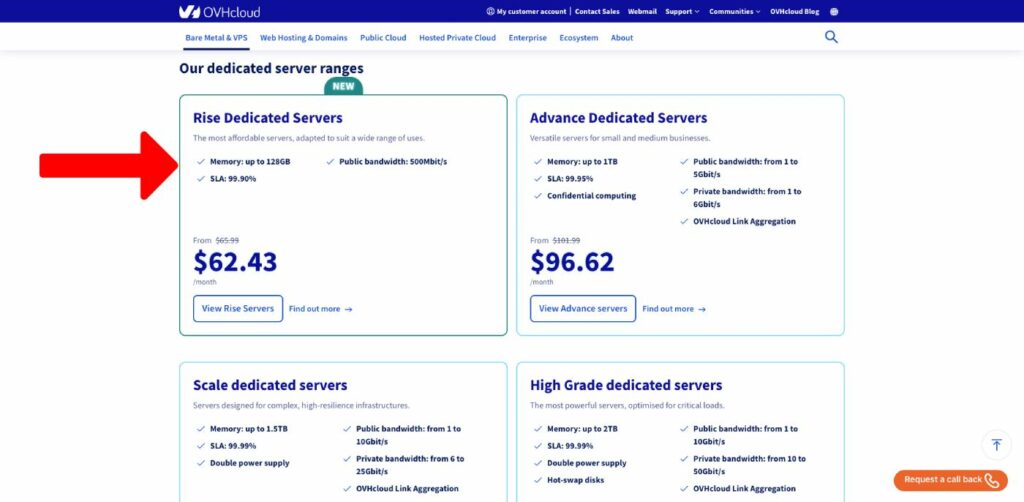This screenshot has width=1024, height=502.
Task: Click the scroll-to-top arrow icon
Action: [x=996, y=445]
